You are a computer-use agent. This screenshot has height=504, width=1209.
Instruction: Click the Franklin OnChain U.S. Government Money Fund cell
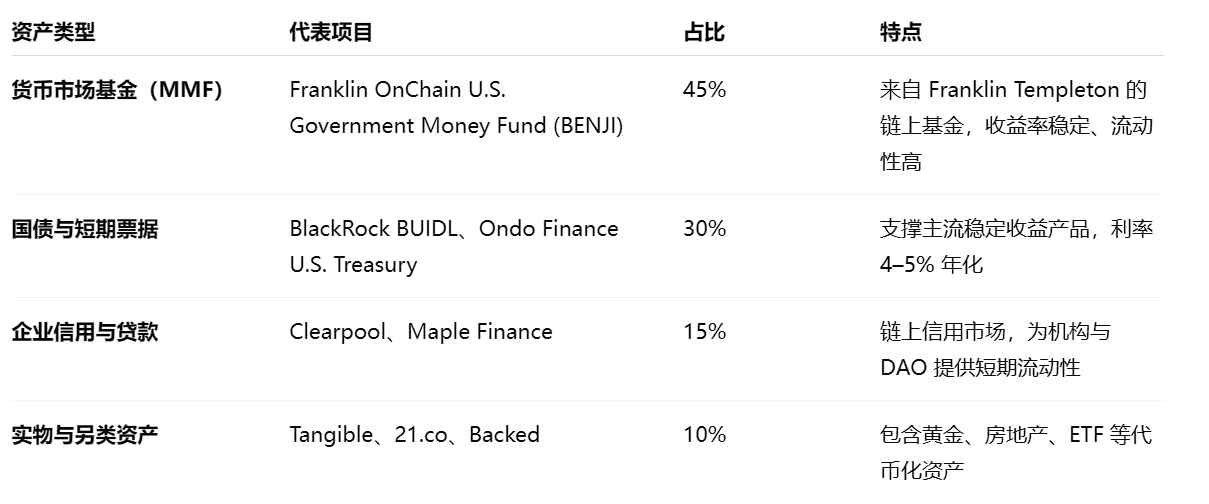pos(456,108)
